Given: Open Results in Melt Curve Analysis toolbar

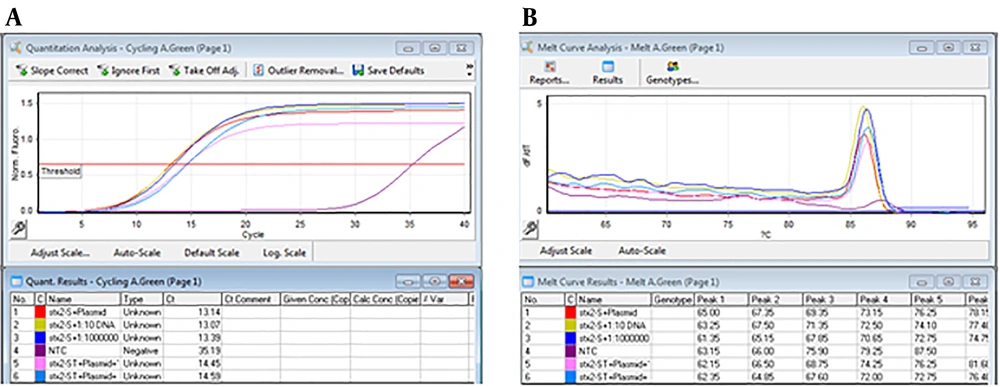Looking at the screenshot, I should click(x=607, y=73).
